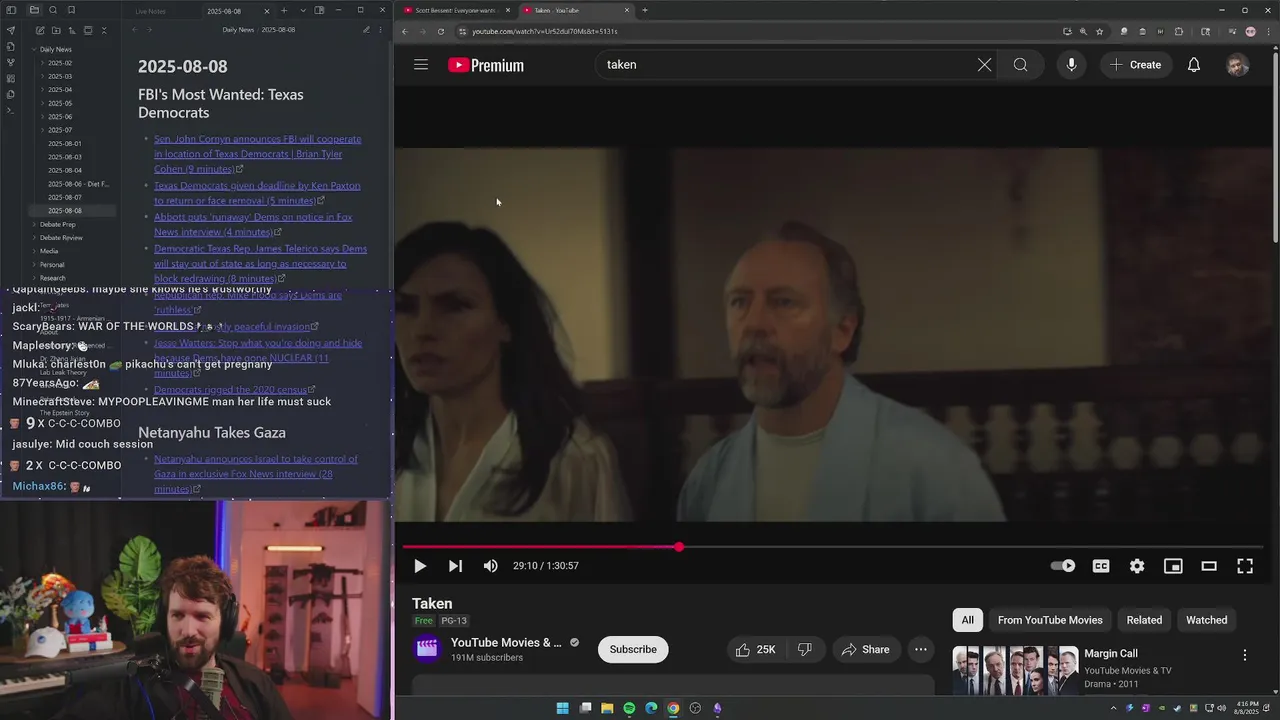Seek on the red video progress bar
This screenshot has height=720, width=1280.
coord(832,547)
